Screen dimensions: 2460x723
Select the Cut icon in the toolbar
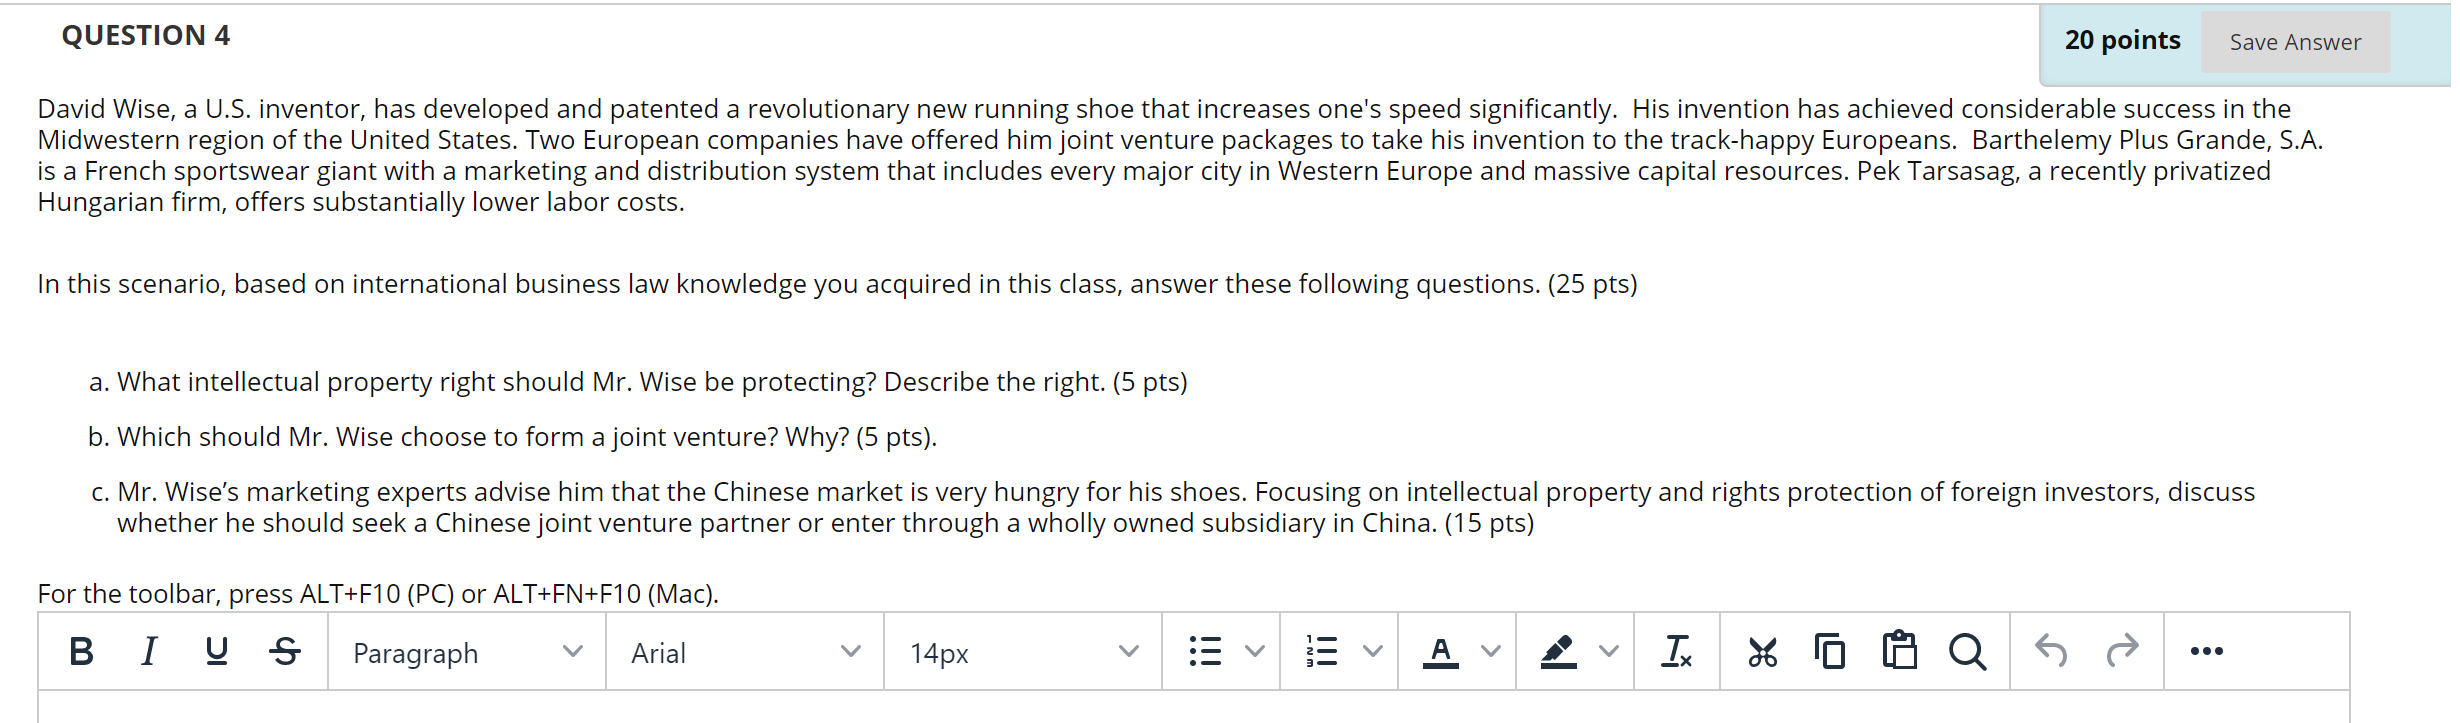click(1763, 651)
